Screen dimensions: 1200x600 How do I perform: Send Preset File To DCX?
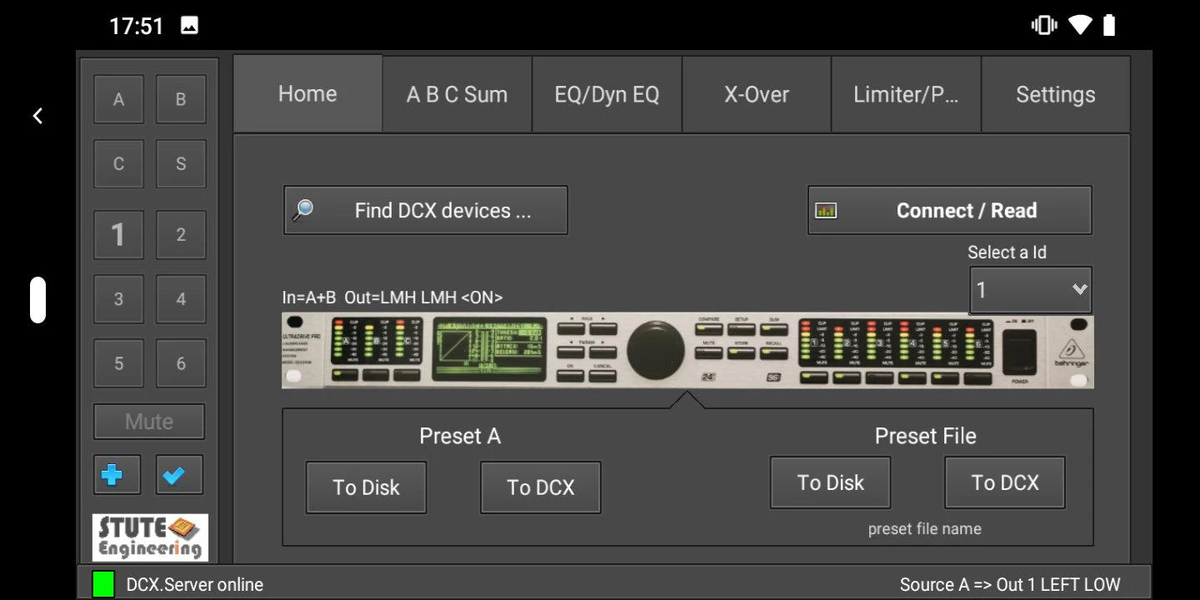click(1005, 482)
